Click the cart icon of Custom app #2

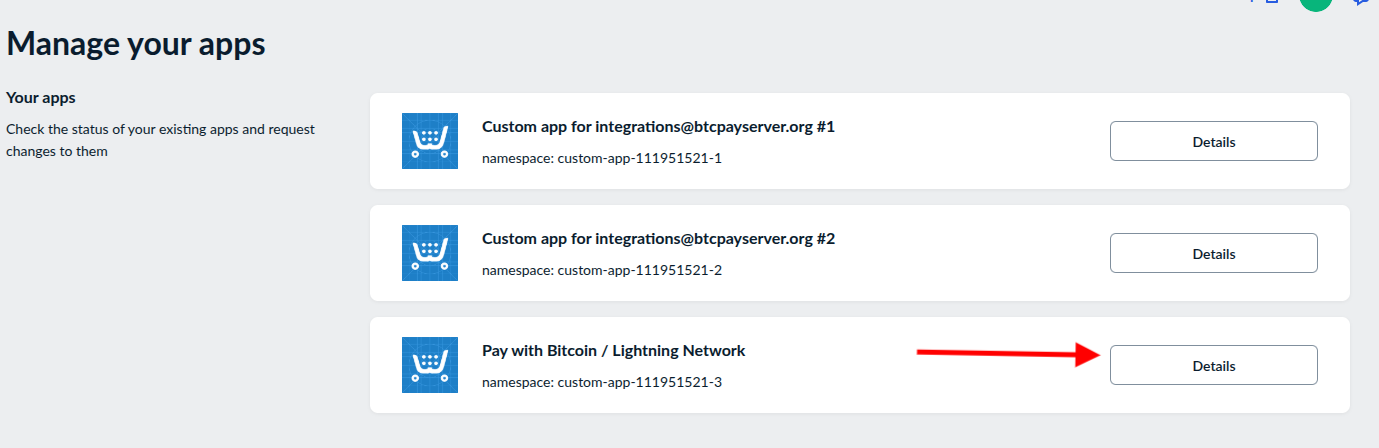tap(430, 253)
